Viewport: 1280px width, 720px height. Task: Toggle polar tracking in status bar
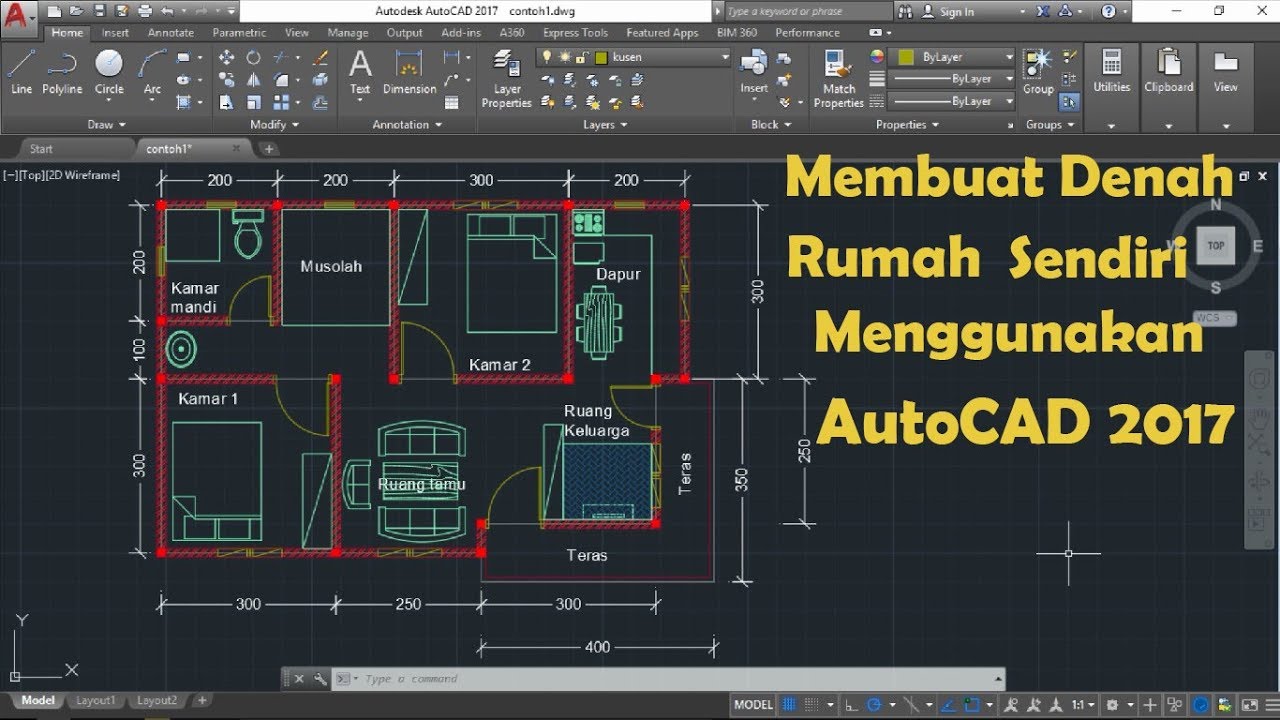pos(873,705)
